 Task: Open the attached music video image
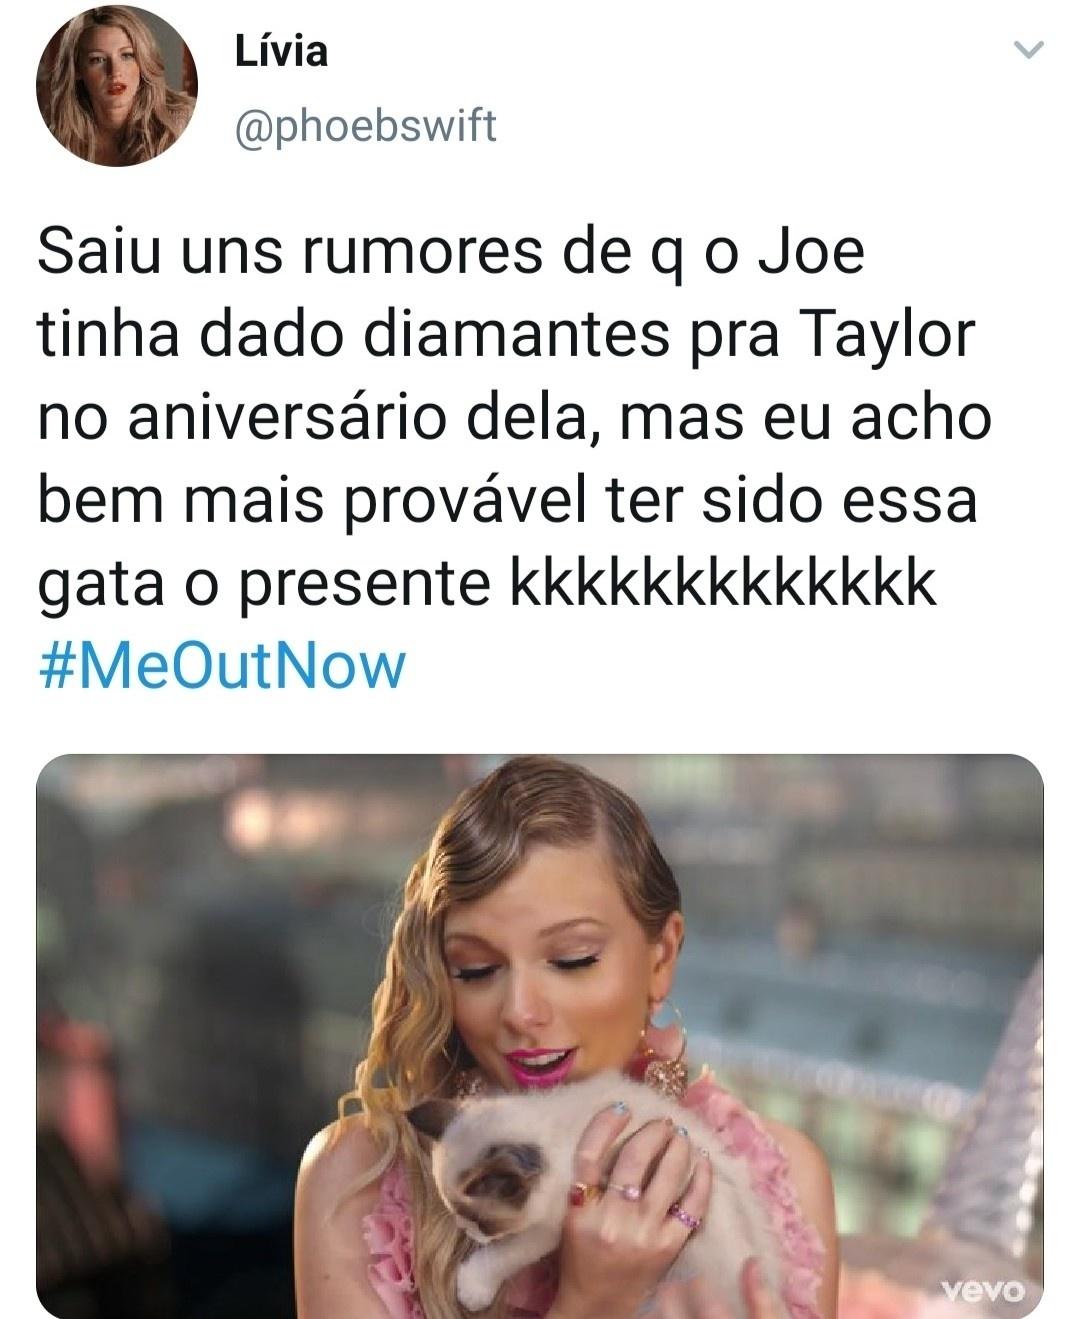[540, 1036]
